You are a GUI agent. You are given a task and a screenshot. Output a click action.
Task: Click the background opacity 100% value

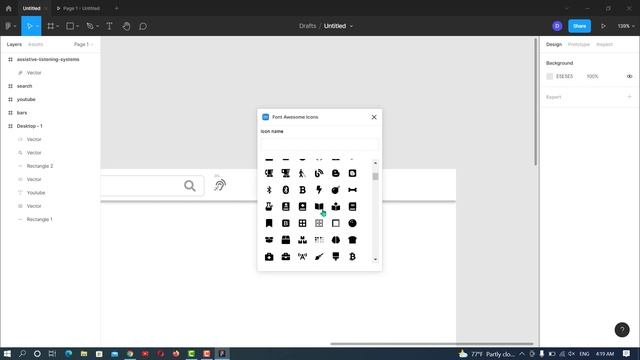[592, 76]
